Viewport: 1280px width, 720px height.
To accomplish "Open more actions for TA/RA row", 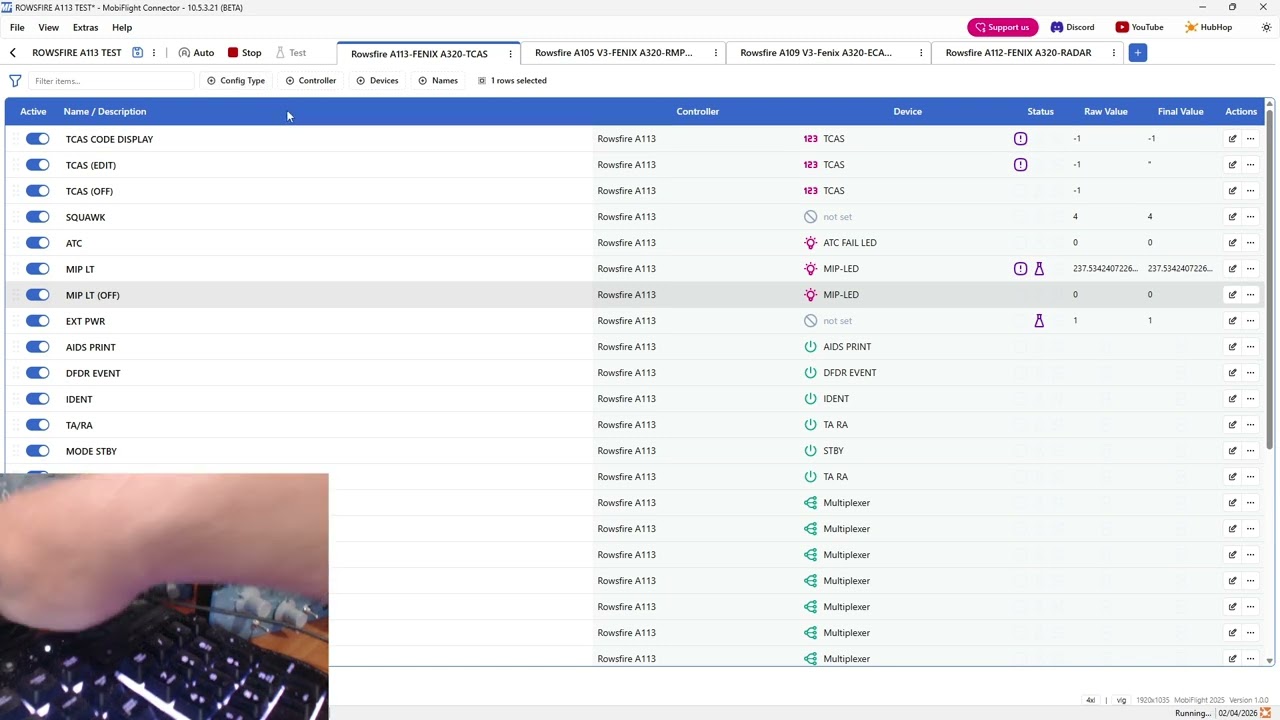I will coord(1250,425).
